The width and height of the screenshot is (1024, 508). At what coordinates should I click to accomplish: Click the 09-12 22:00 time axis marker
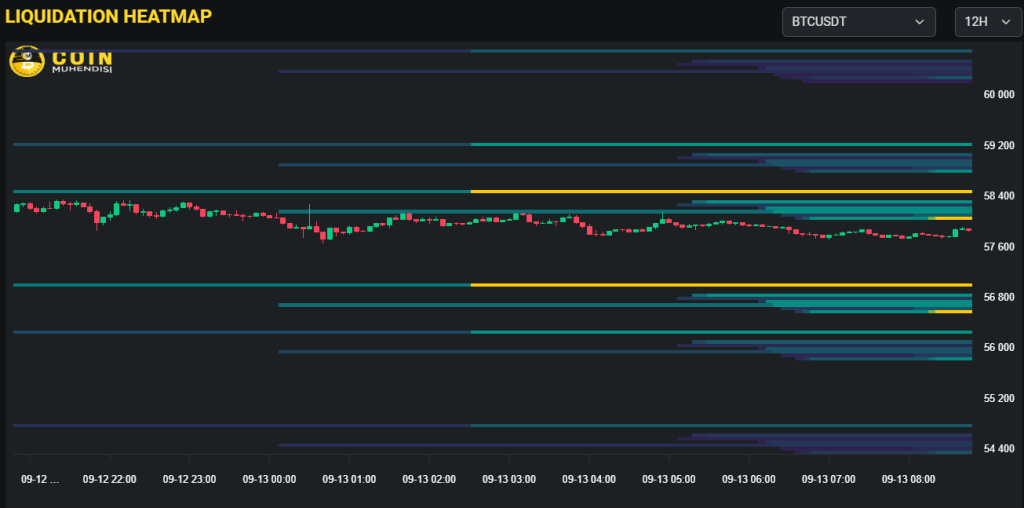[109, 479]
